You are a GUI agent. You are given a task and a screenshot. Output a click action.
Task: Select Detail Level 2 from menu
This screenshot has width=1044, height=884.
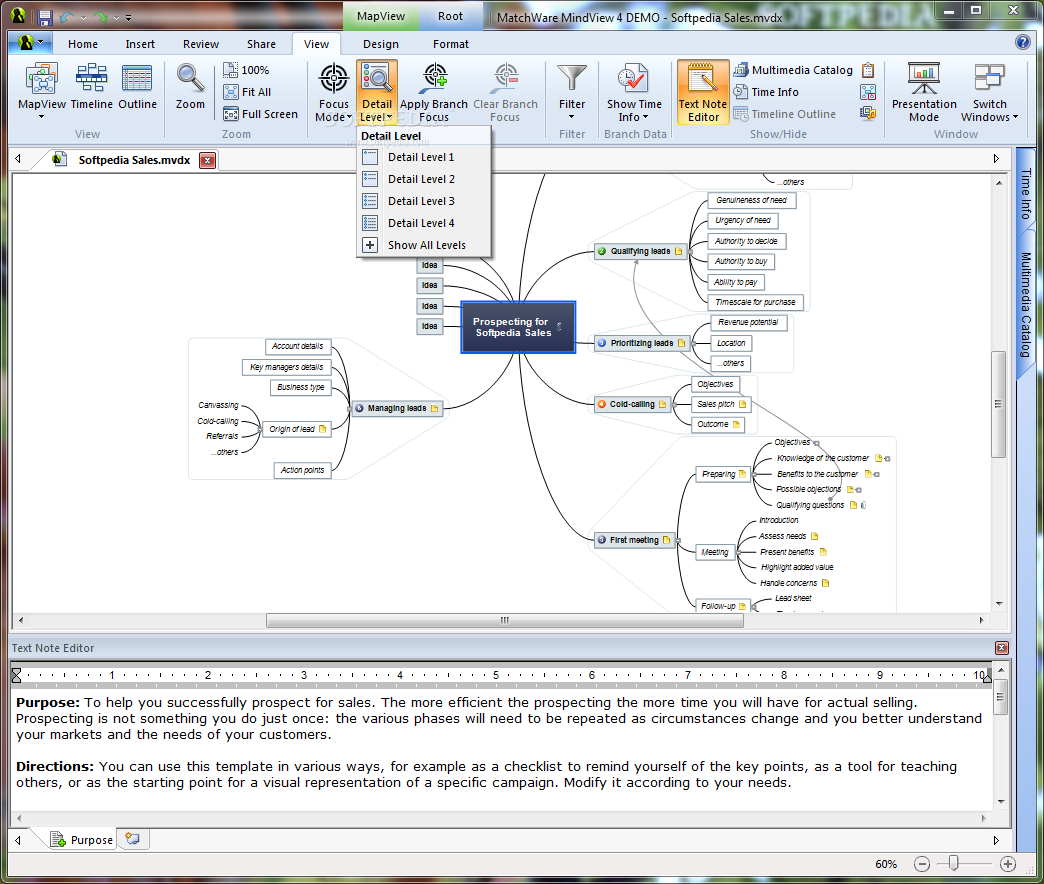[x=424, y=179]
